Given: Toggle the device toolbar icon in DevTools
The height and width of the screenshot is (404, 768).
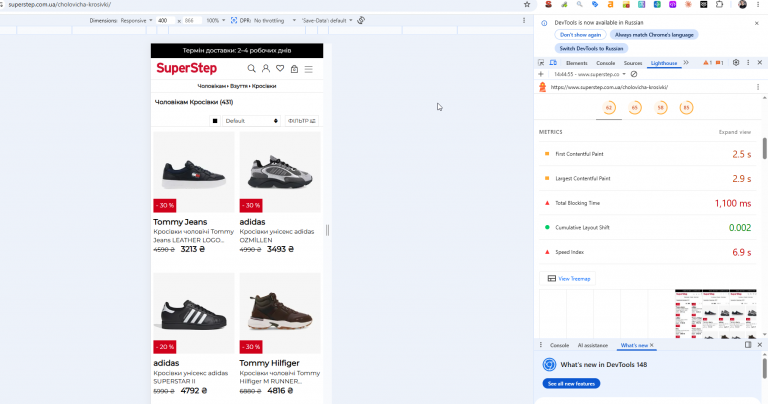Looking at the screenshot, I should 553,63.
